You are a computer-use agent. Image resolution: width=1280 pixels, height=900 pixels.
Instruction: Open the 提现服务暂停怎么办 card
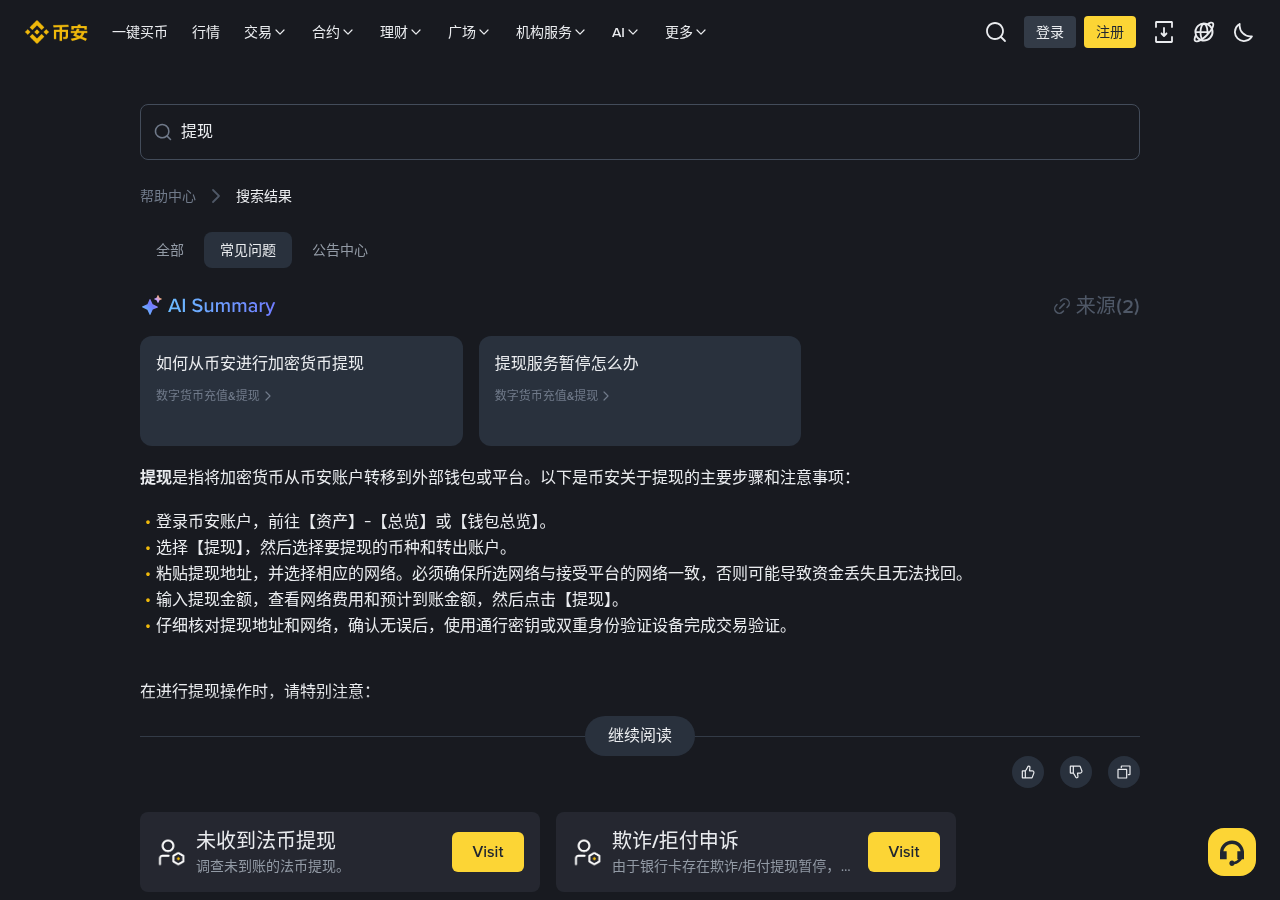coord(640,391)
